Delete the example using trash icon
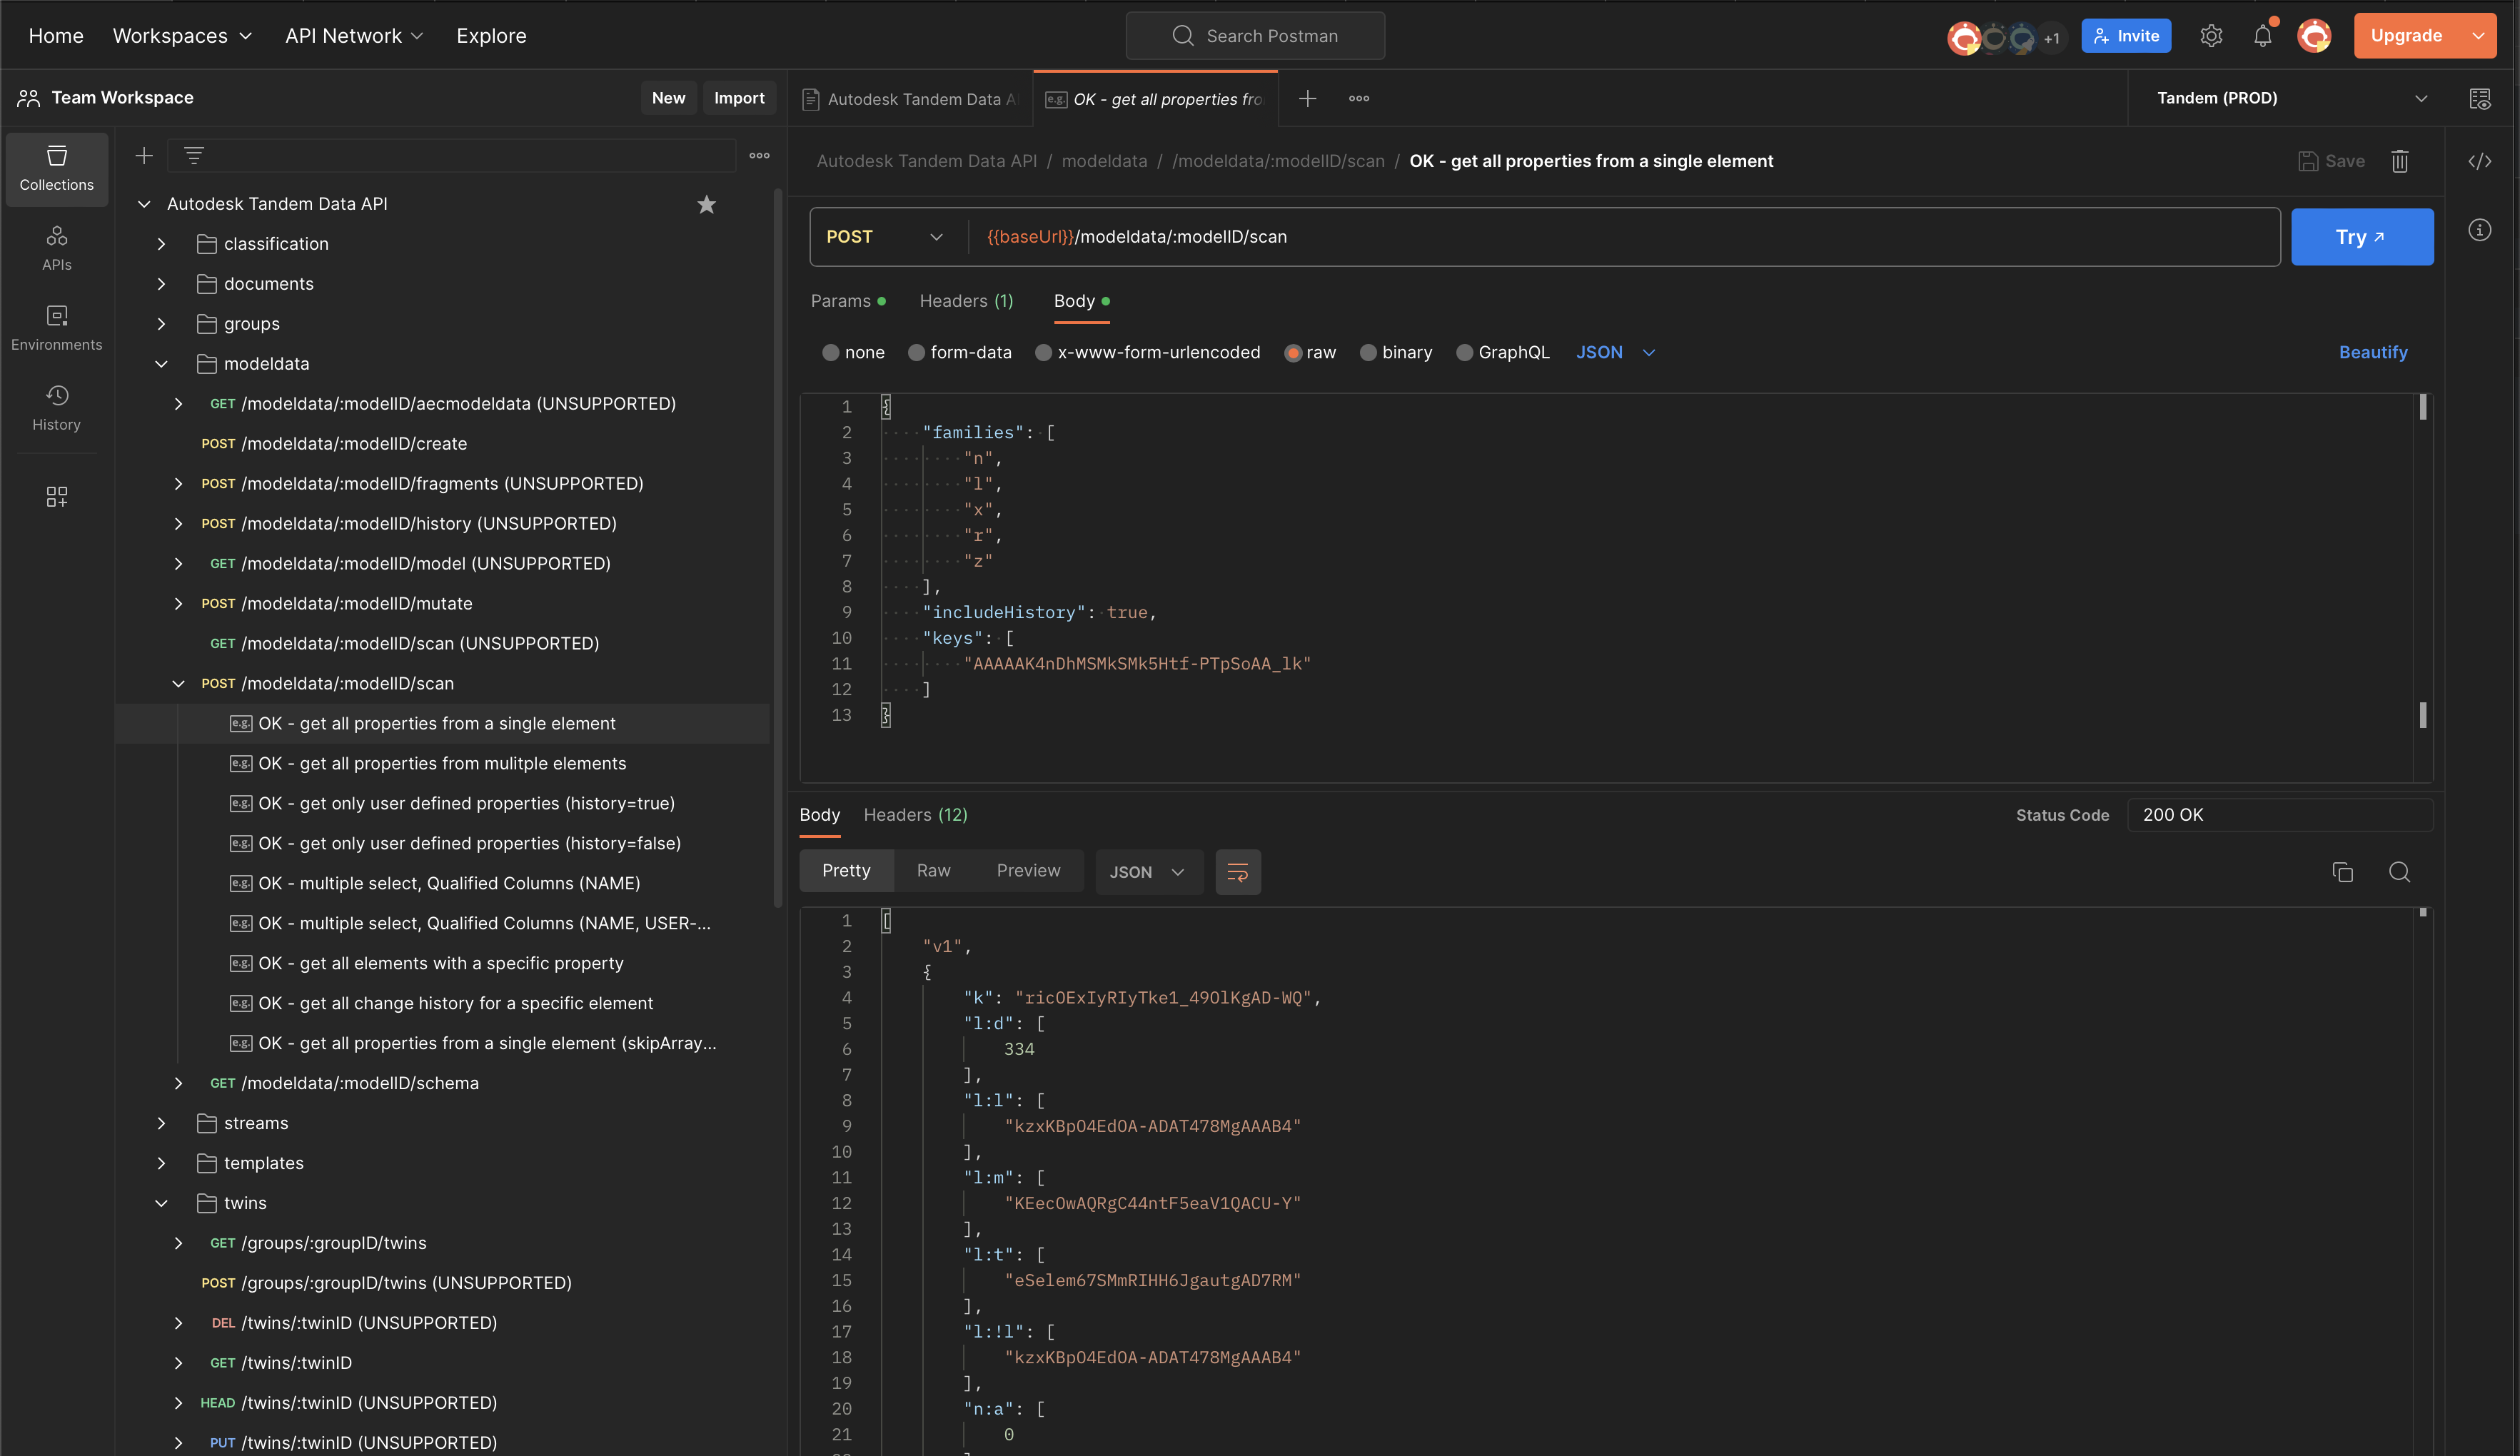The width and height of the screenshot is (2520, 1456). pos(2399,161)
